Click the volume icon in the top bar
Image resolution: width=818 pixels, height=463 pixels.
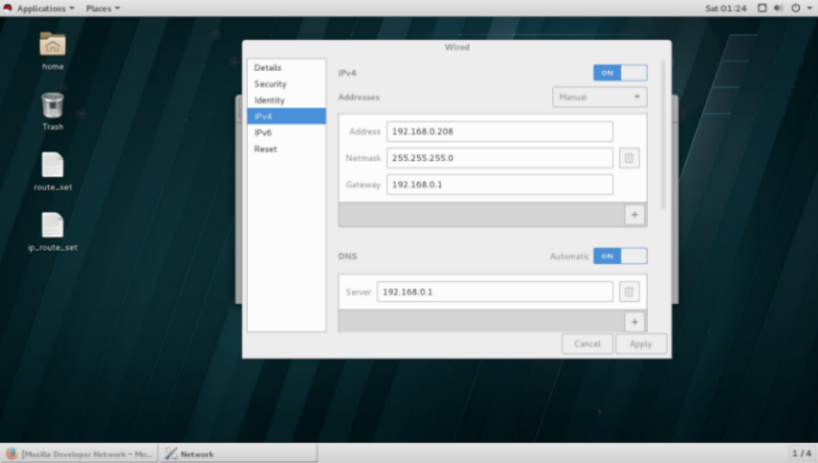pos(779,8)
